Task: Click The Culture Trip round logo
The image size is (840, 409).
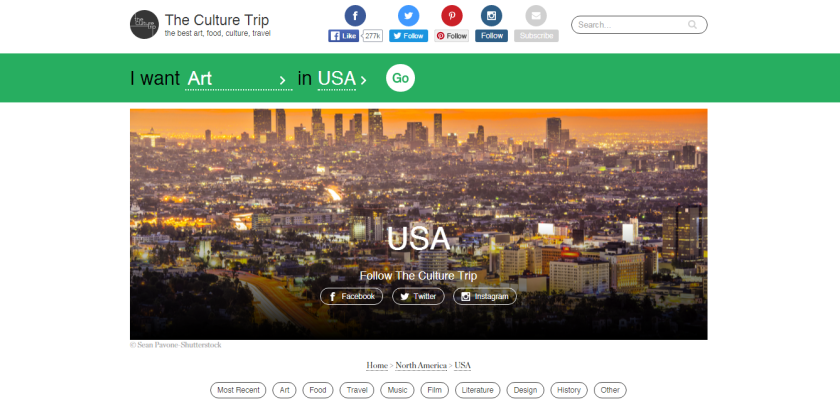Action: (144, 25)
